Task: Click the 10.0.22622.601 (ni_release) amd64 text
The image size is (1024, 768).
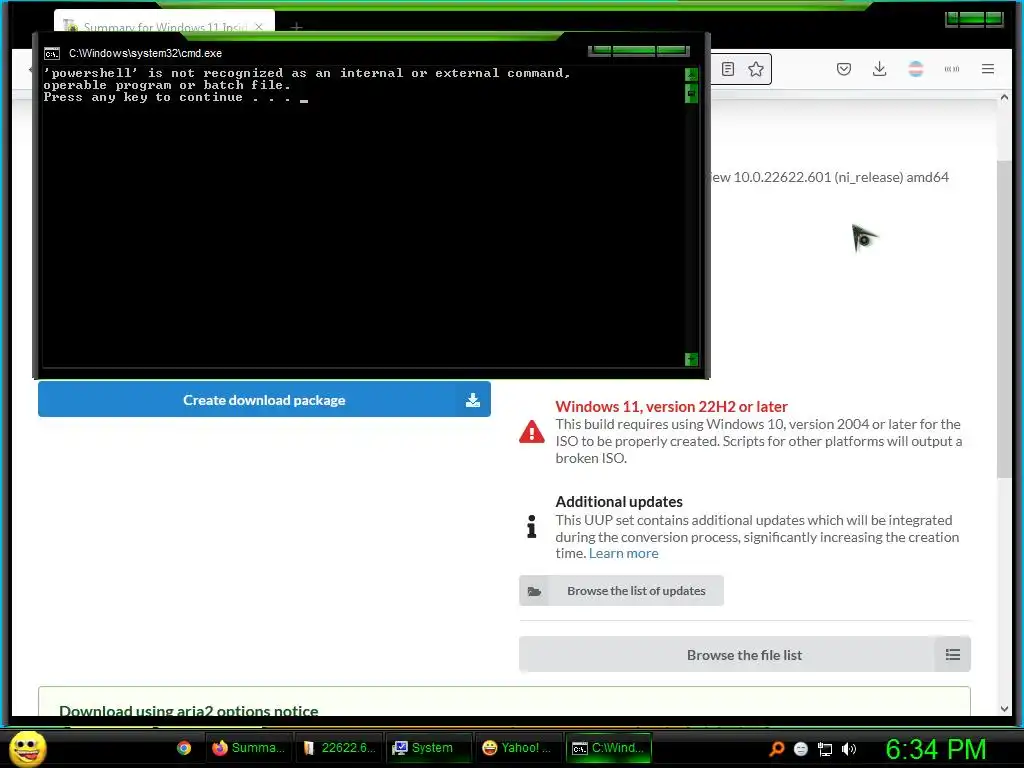Action: click(841, 177)
